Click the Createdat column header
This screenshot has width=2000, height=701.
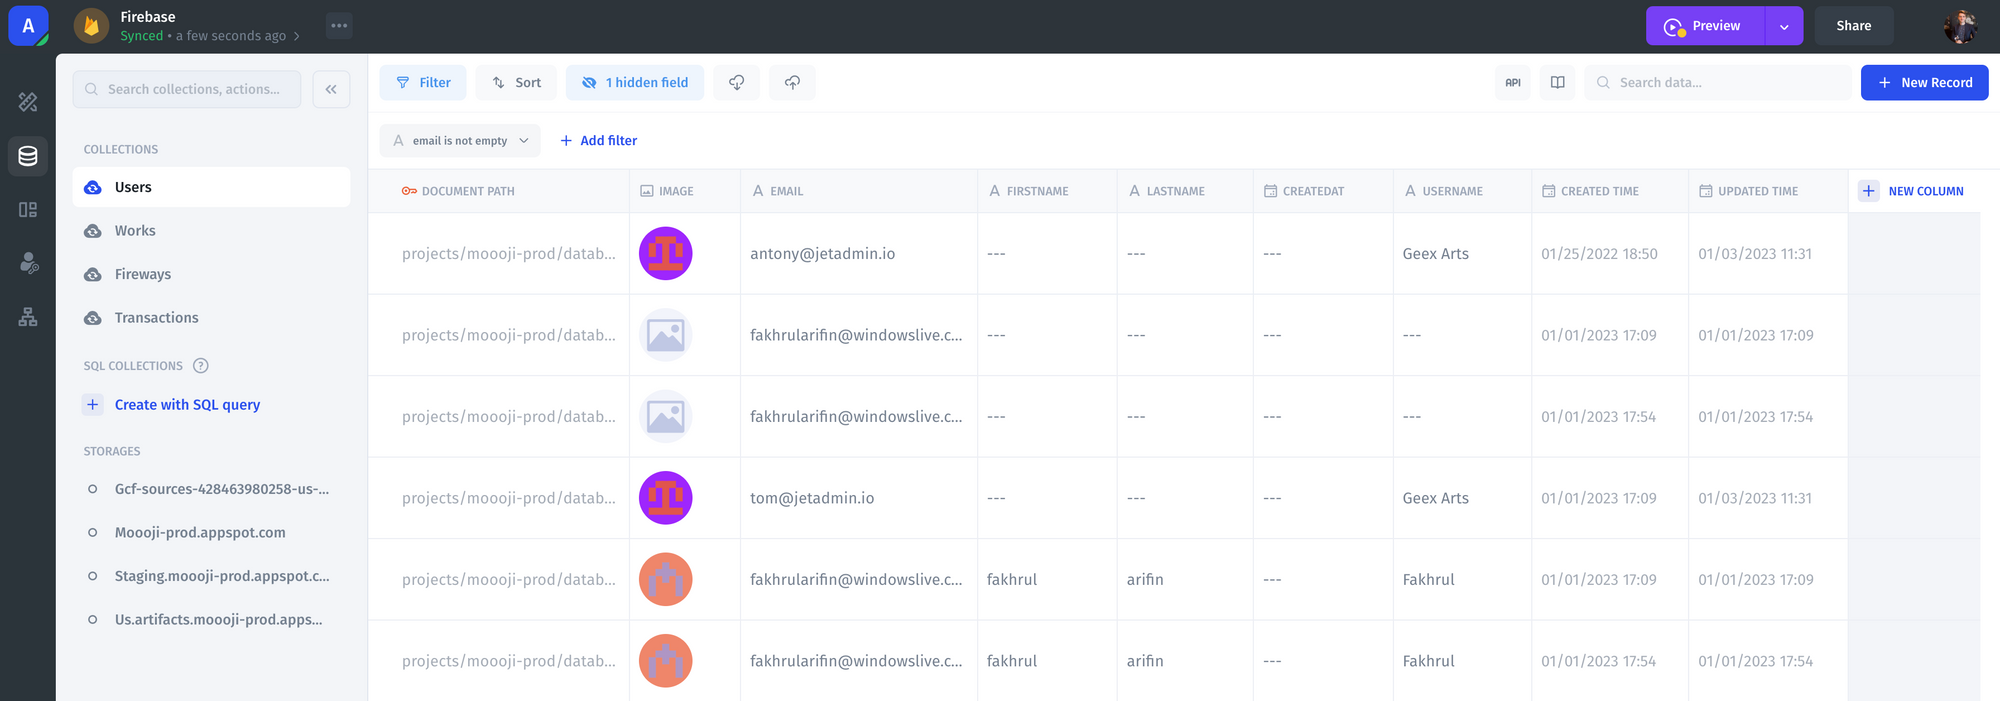(1323, 191)
